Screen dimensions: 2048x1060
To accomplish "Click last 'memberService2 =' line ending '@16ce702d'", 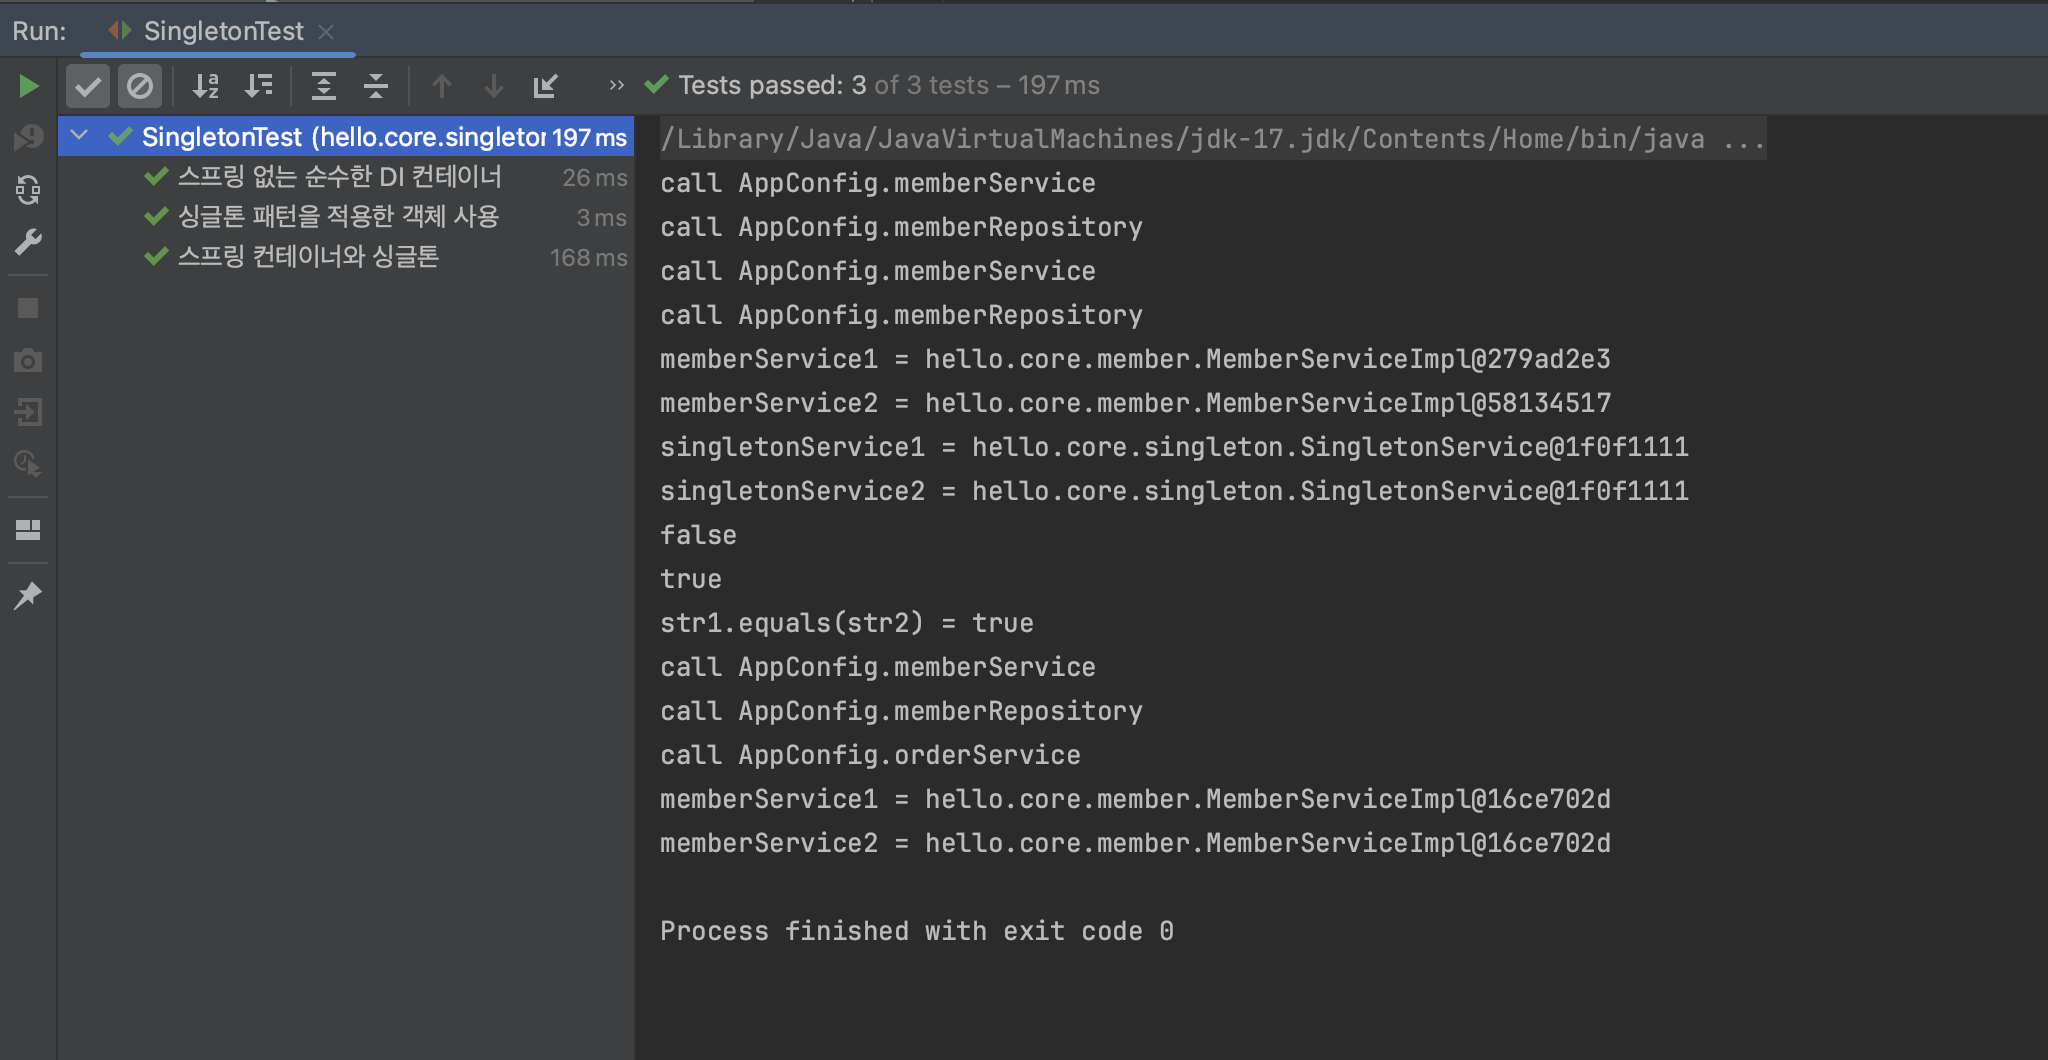I will click(1135, 843).
